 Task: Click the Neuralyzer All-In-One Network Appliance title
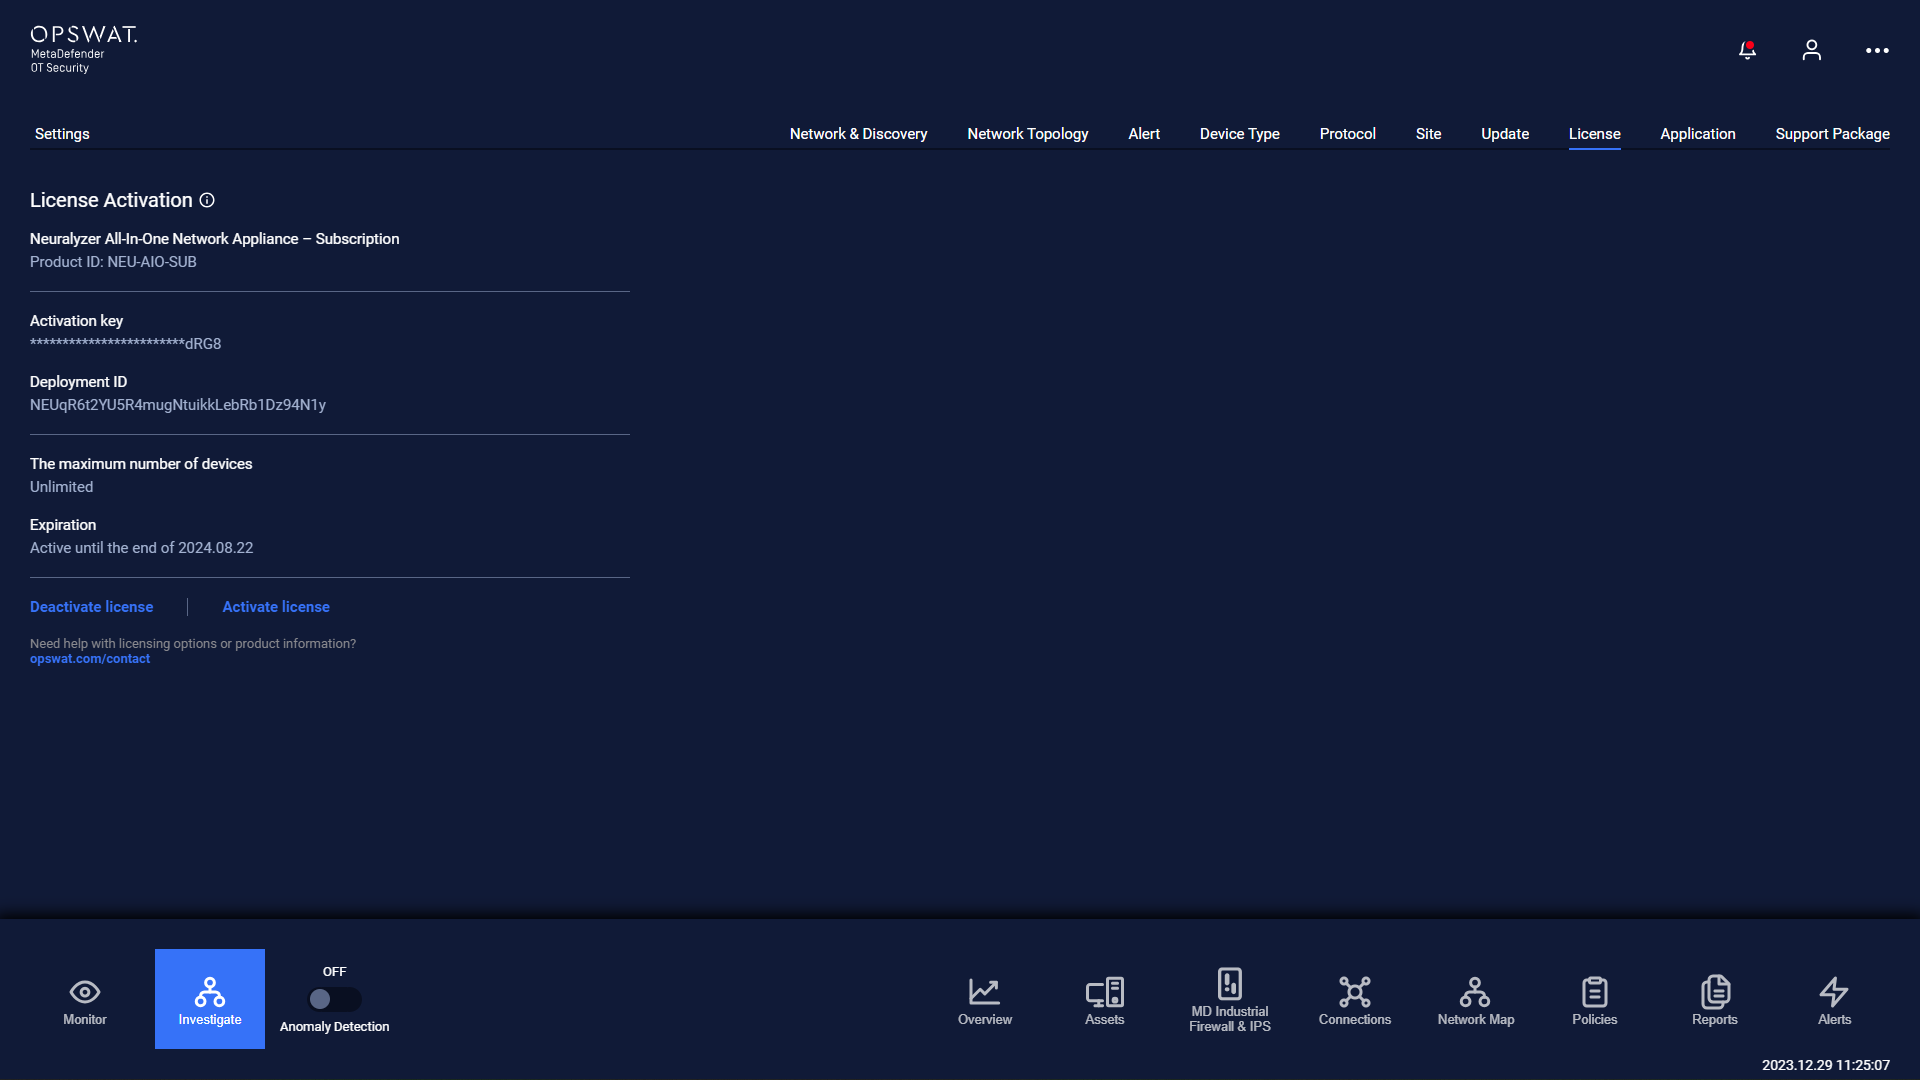pos(214,239)
